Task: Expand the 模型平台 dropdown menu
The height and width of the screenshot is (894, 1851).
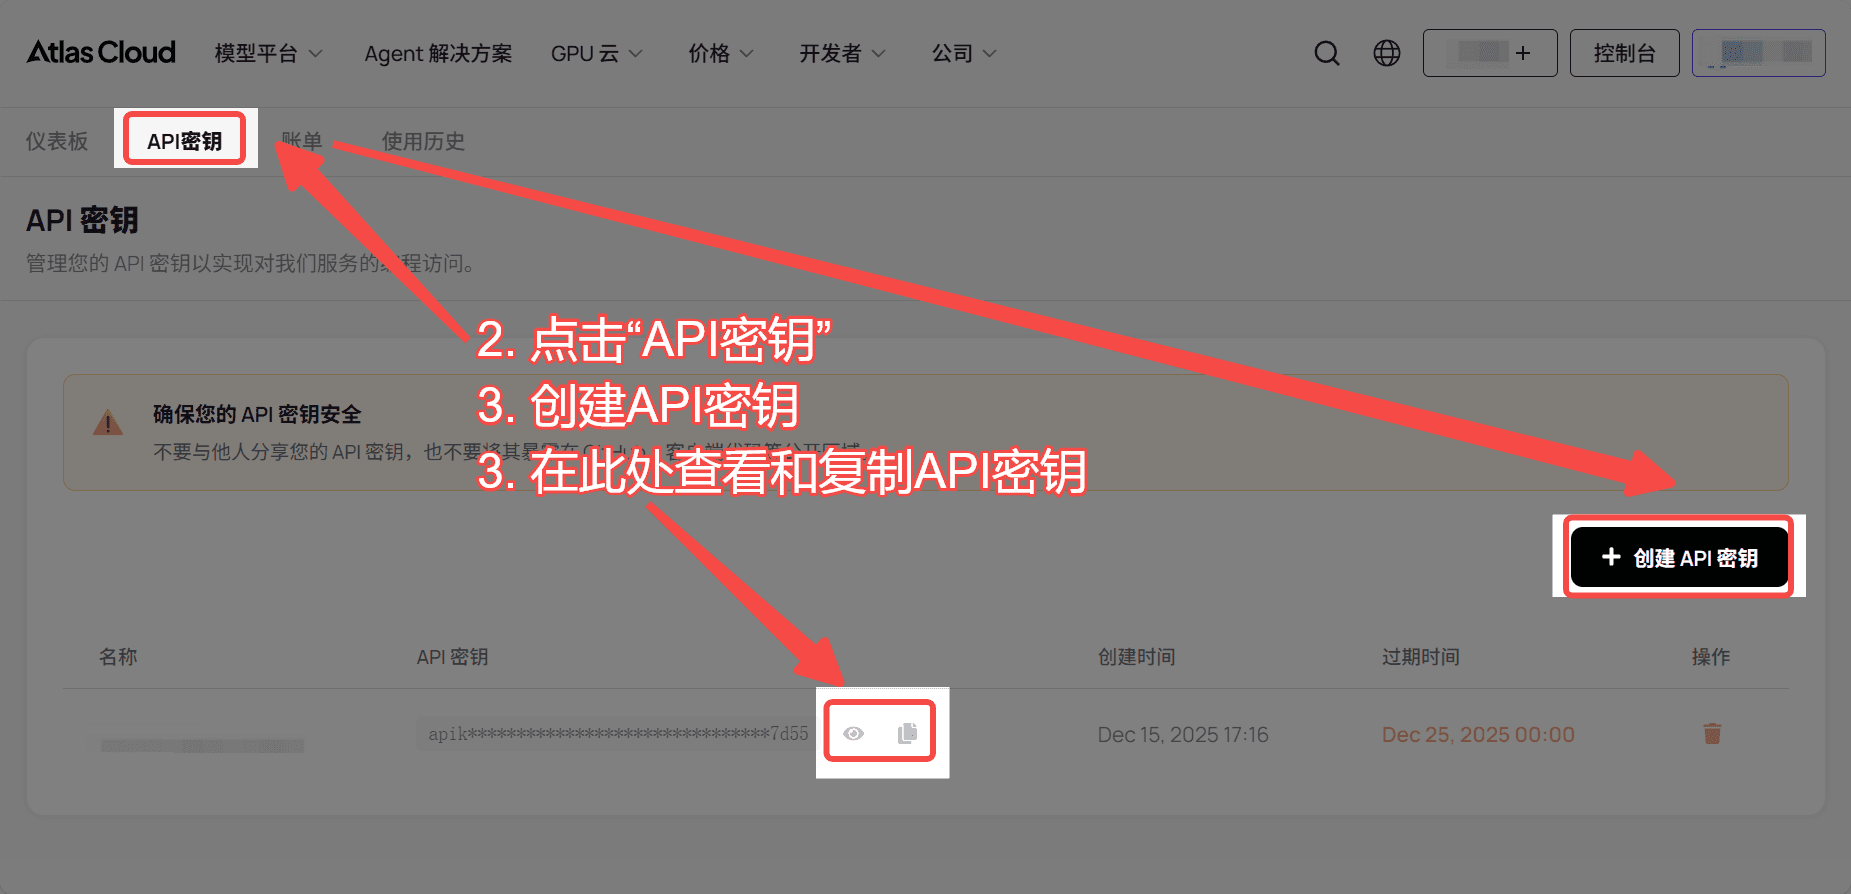Action: tap(268, 53)
